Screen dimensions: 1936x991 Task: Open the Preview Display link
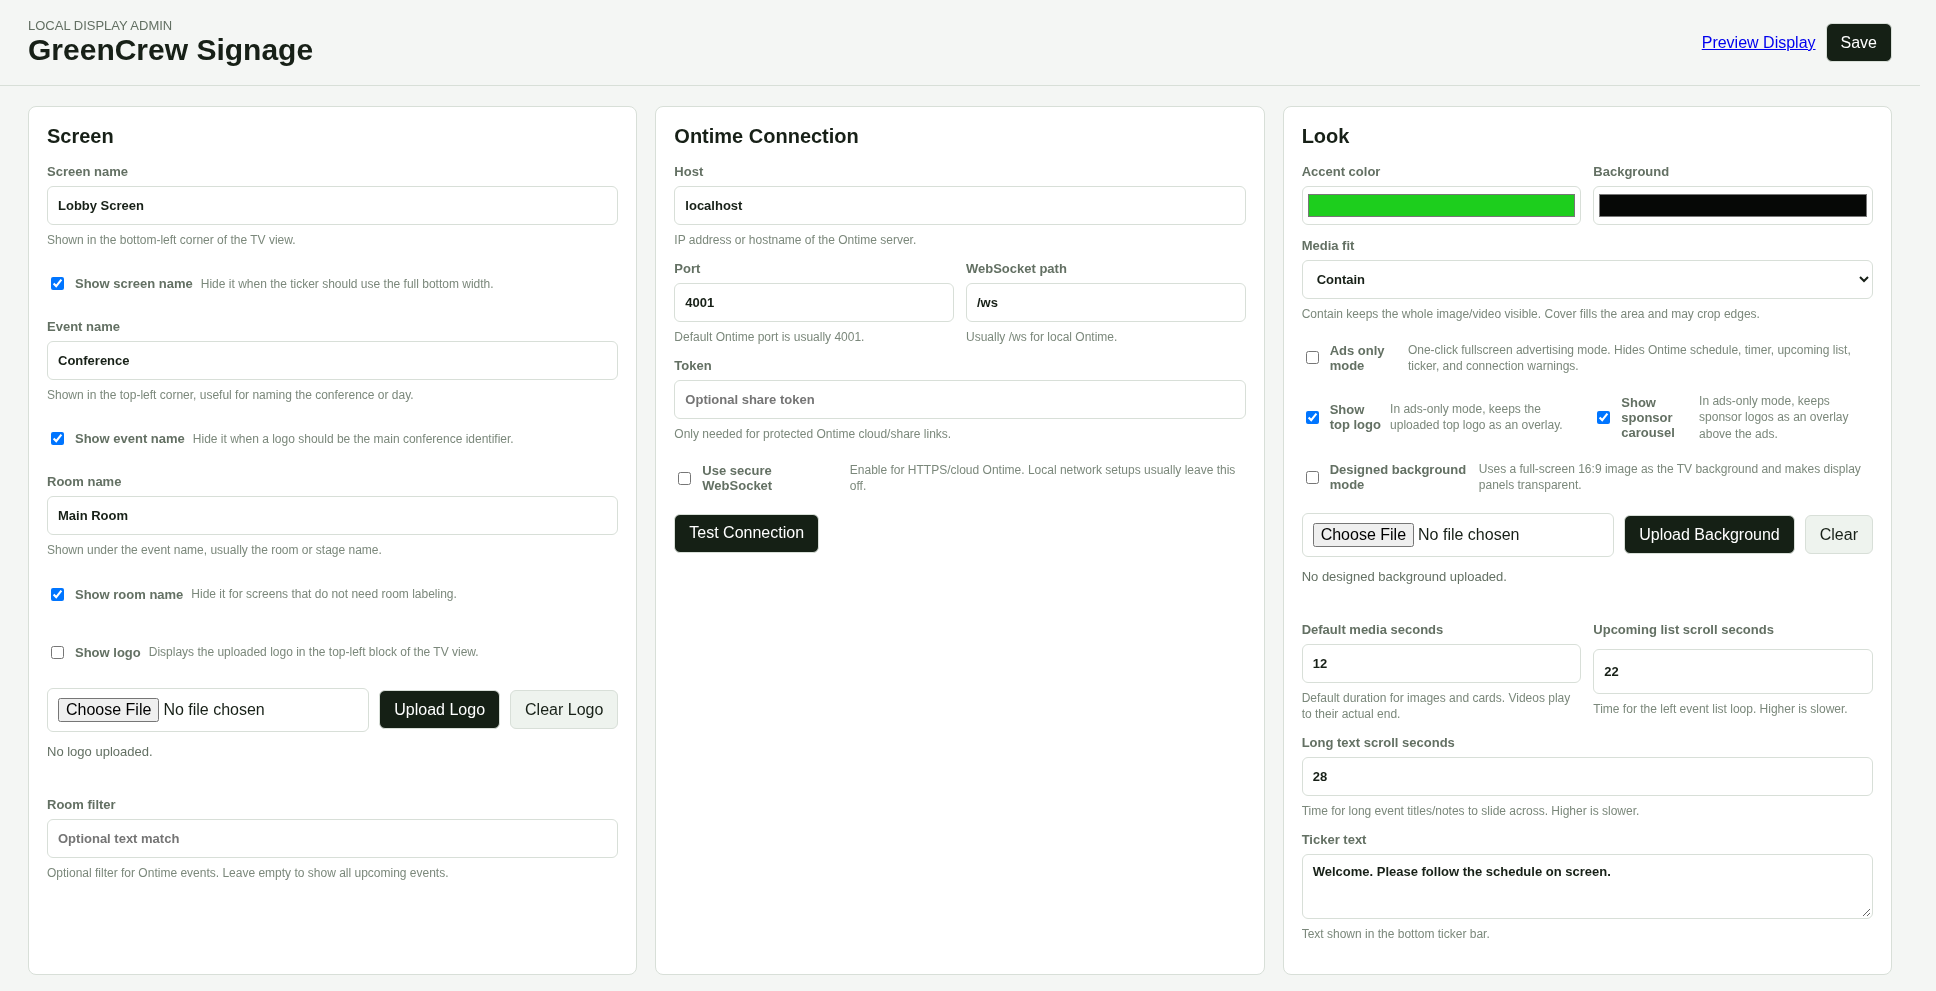coord(1758,43)
